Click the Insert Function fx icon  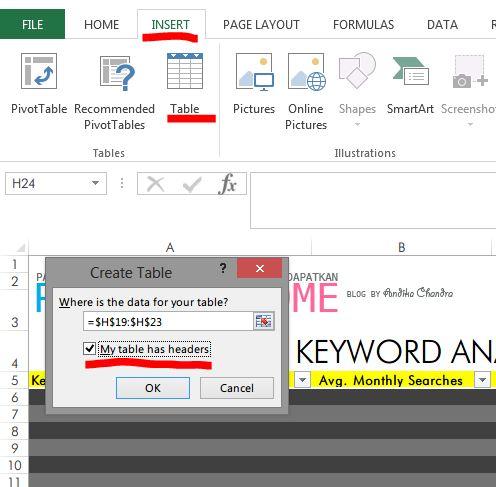pos(228,184)
